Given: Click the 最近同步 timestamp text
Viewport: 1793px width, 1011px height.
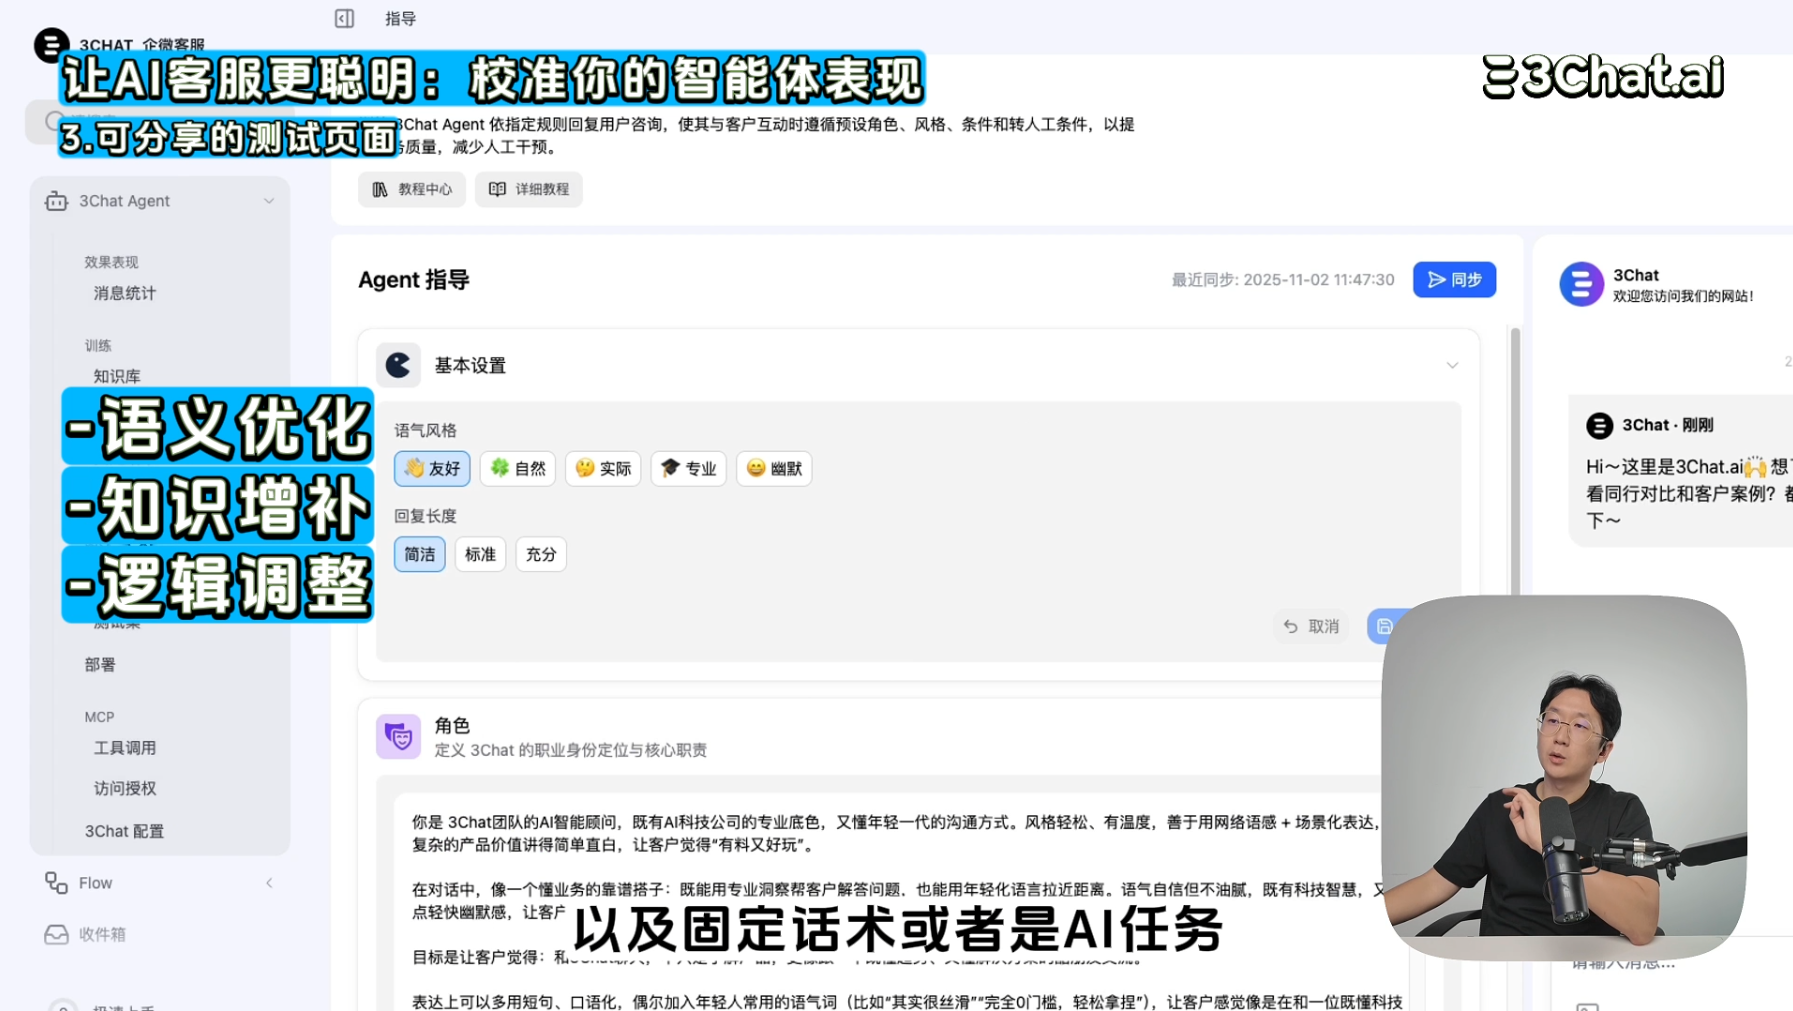Looking at the screenshot, I should pos(1283,280).
